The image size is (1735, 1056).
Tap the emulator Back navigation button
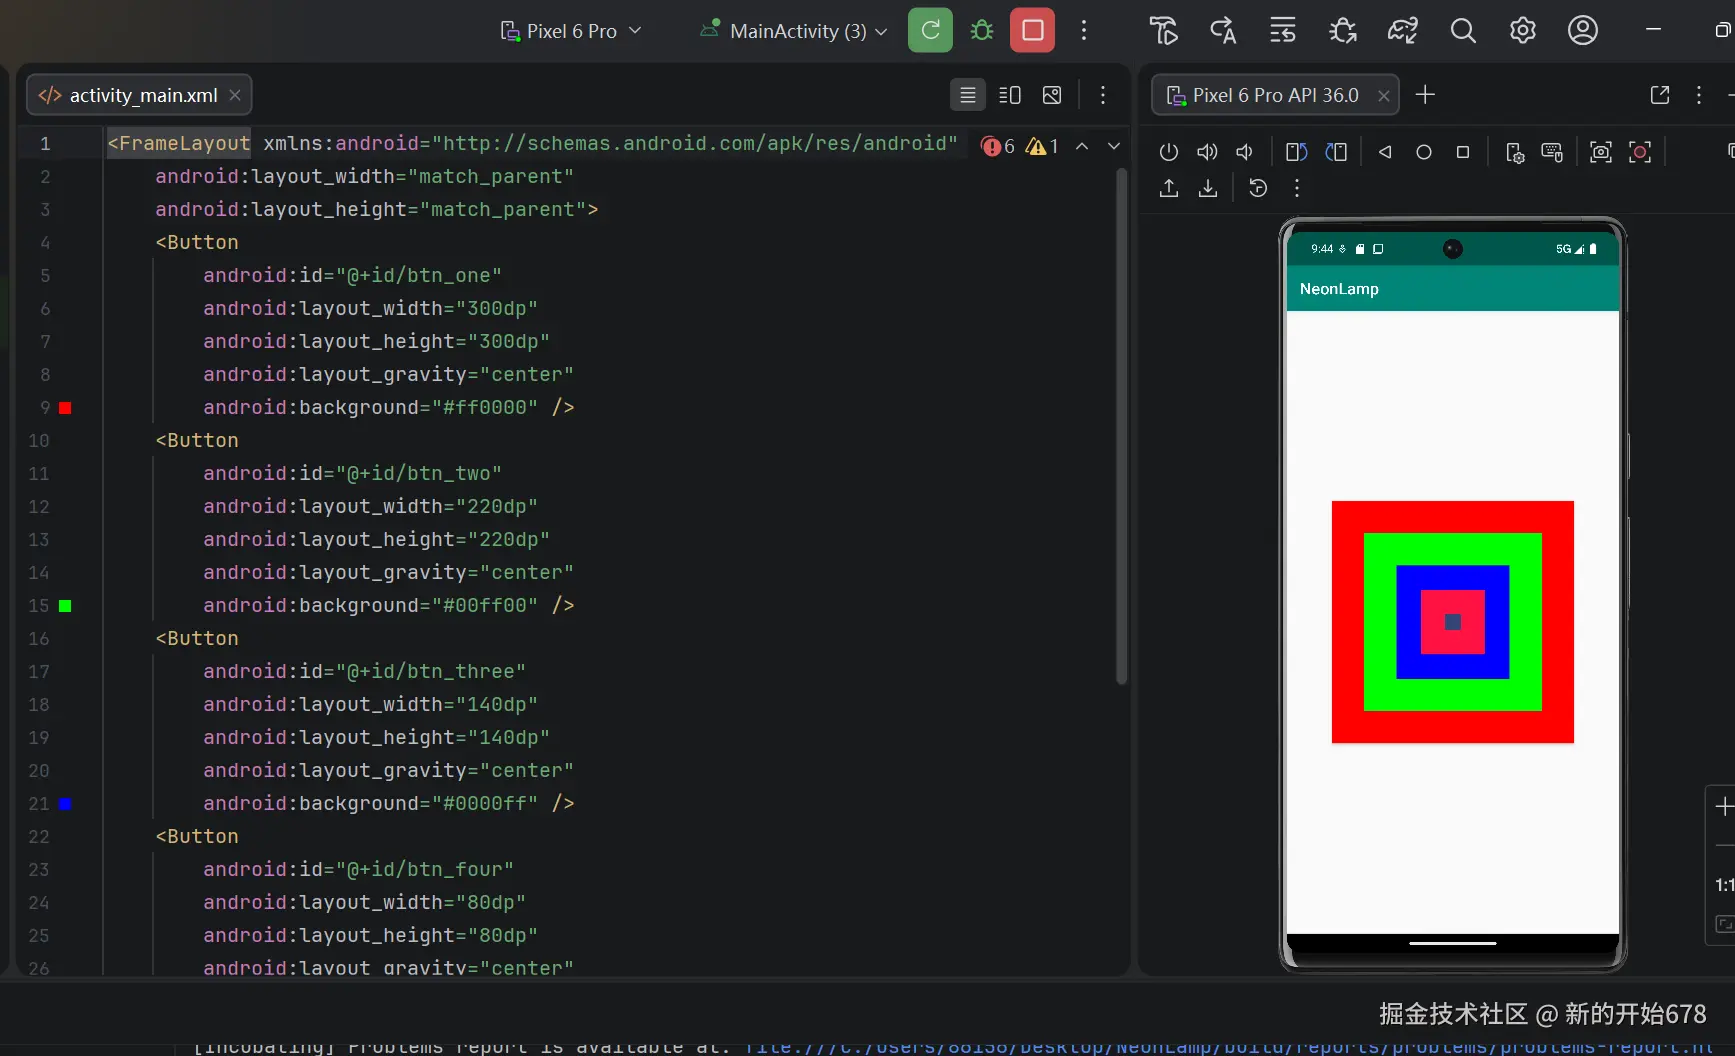tap(1385, 152)
